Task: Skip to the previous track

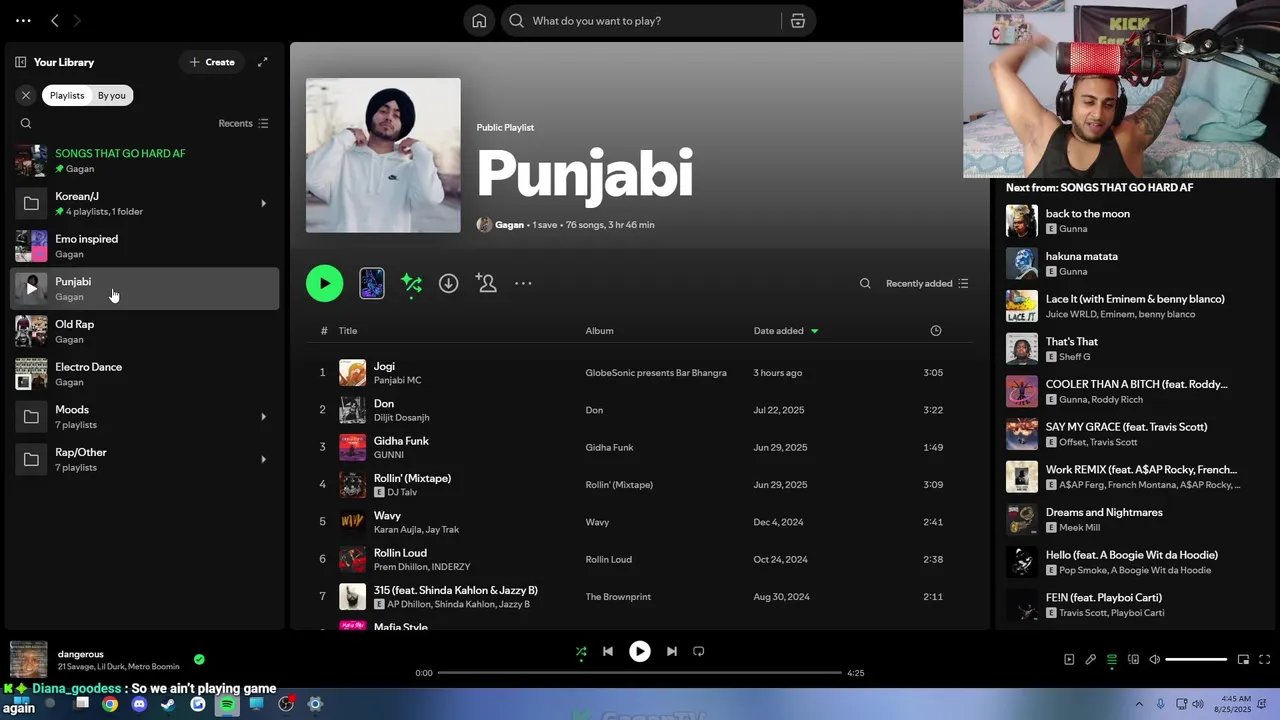Action: tap(608, 652)
